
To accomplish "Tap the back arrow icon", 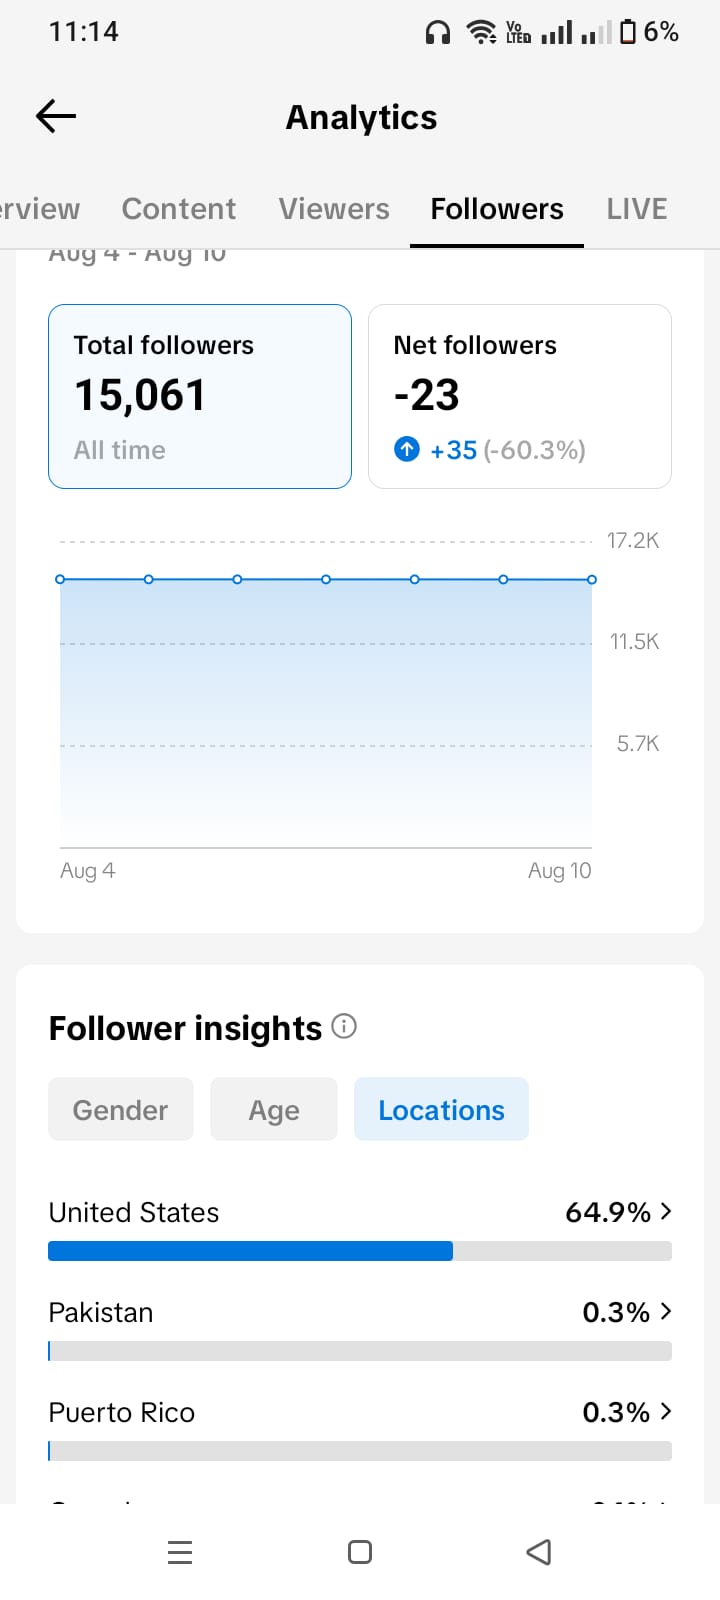I will pos(56,116).
